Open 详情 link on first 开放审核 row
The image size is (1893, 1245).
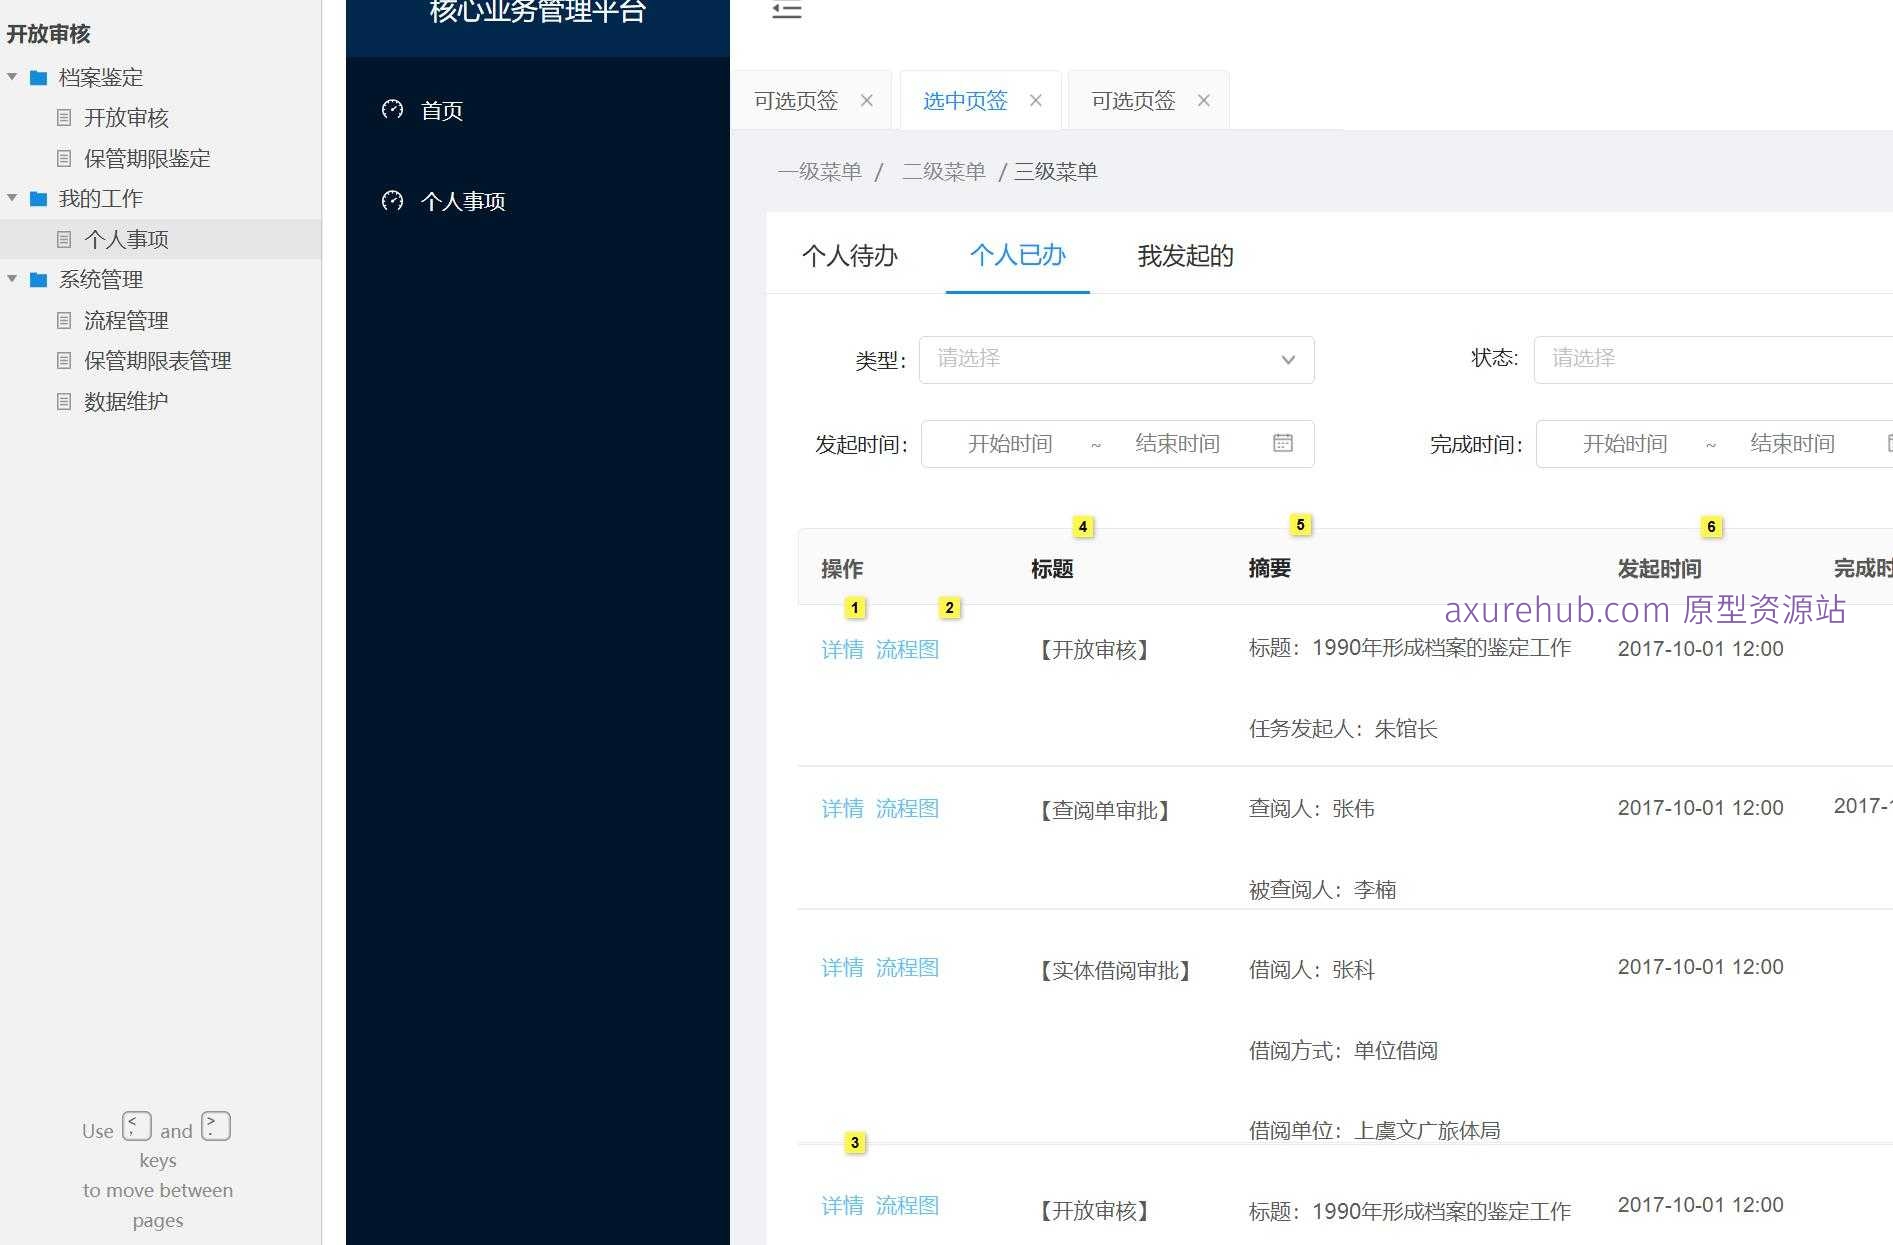click(x=842, y=649)
